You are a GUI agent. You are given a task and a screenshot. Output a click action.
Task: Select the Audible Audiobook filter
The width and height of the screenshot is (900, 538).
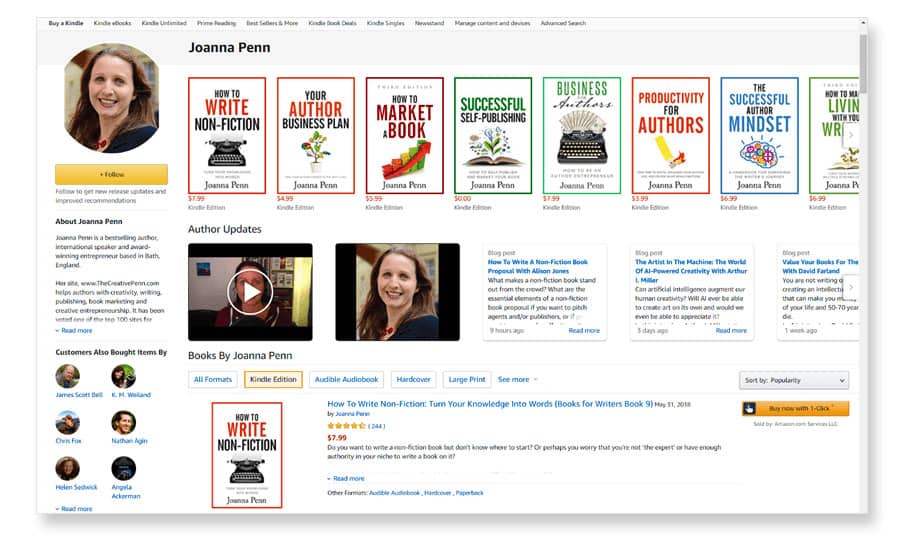[346, 380]
